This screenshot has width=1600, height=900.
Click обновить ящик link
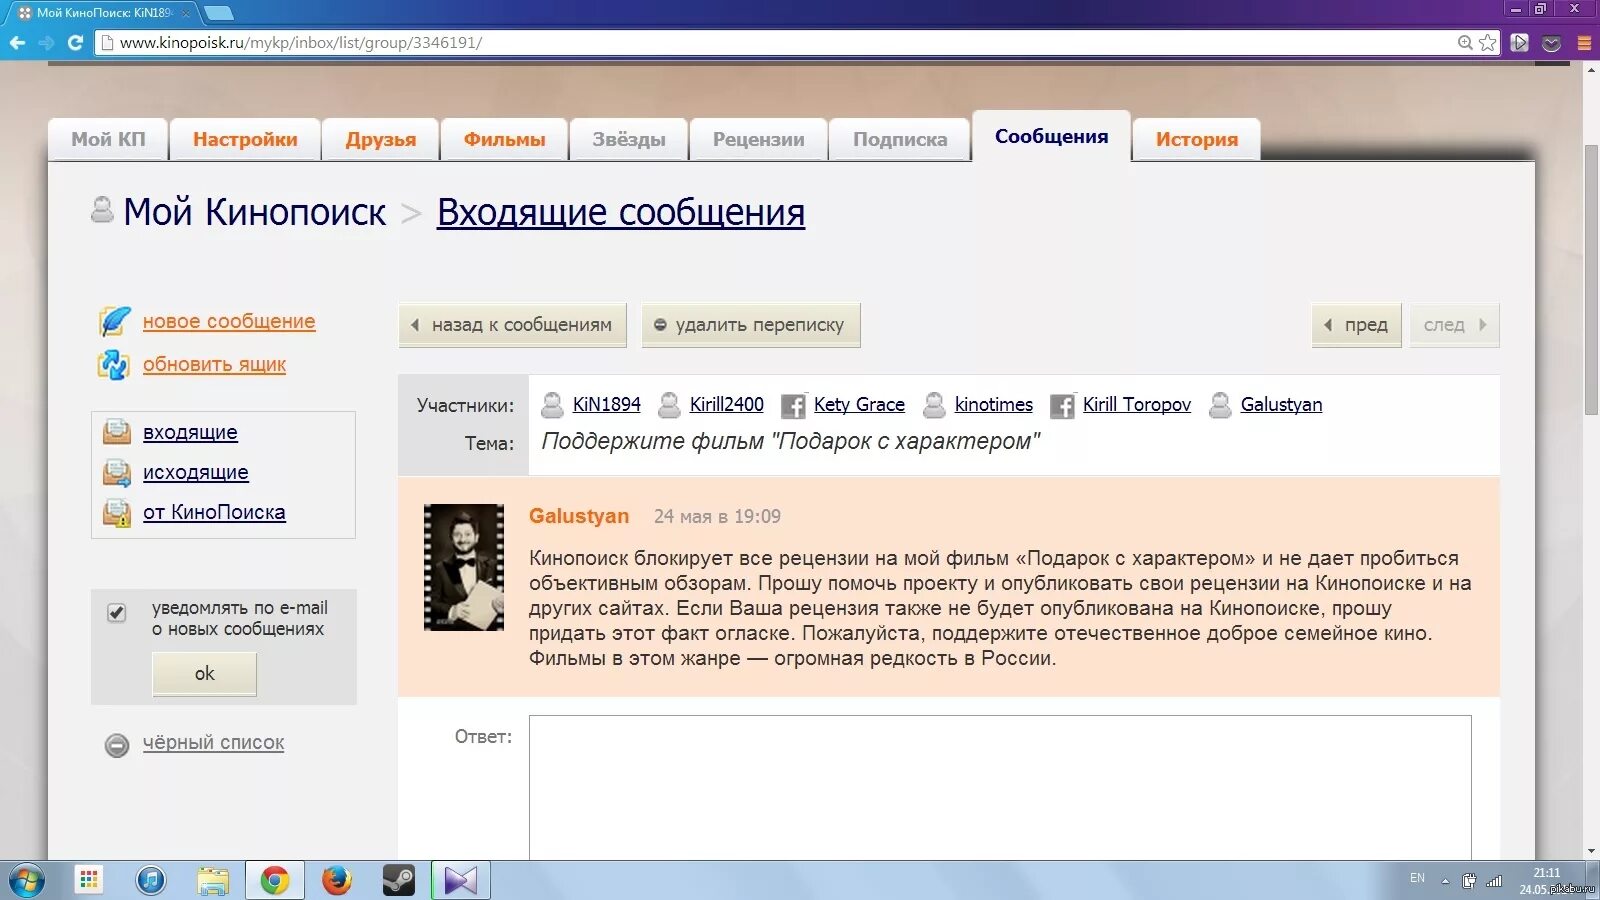[x=214, y=365]
